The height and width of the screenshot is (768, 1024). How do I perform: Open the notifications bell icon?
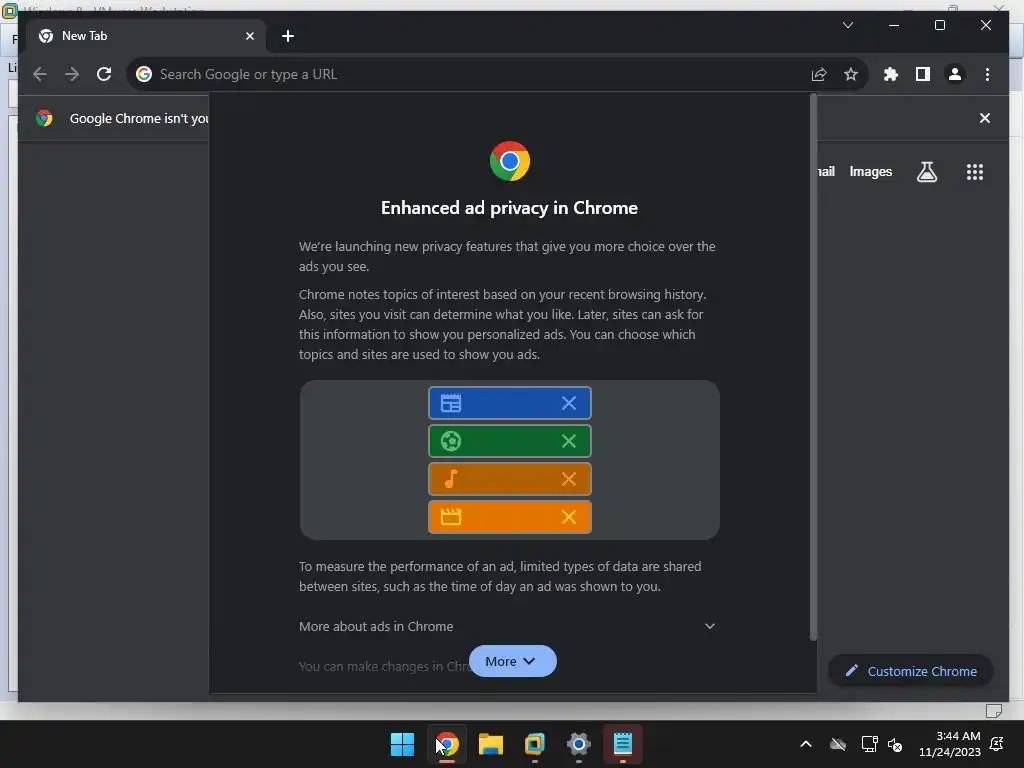point(997,744)
